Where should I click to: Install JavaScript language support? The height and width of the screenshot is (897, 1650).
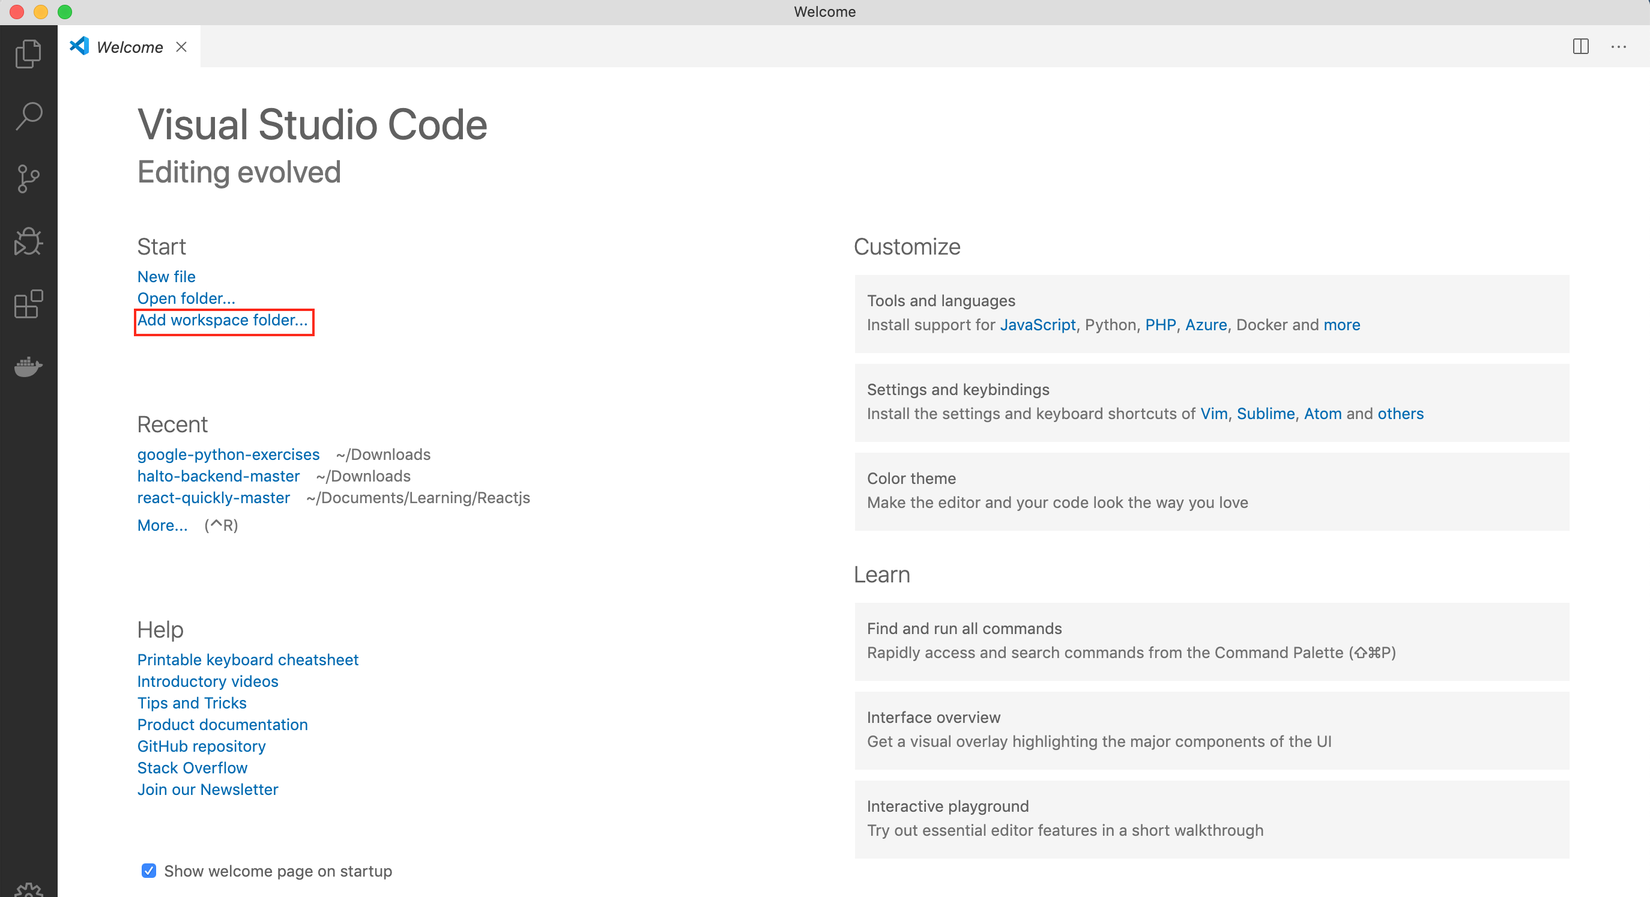tap(1037, 325)
